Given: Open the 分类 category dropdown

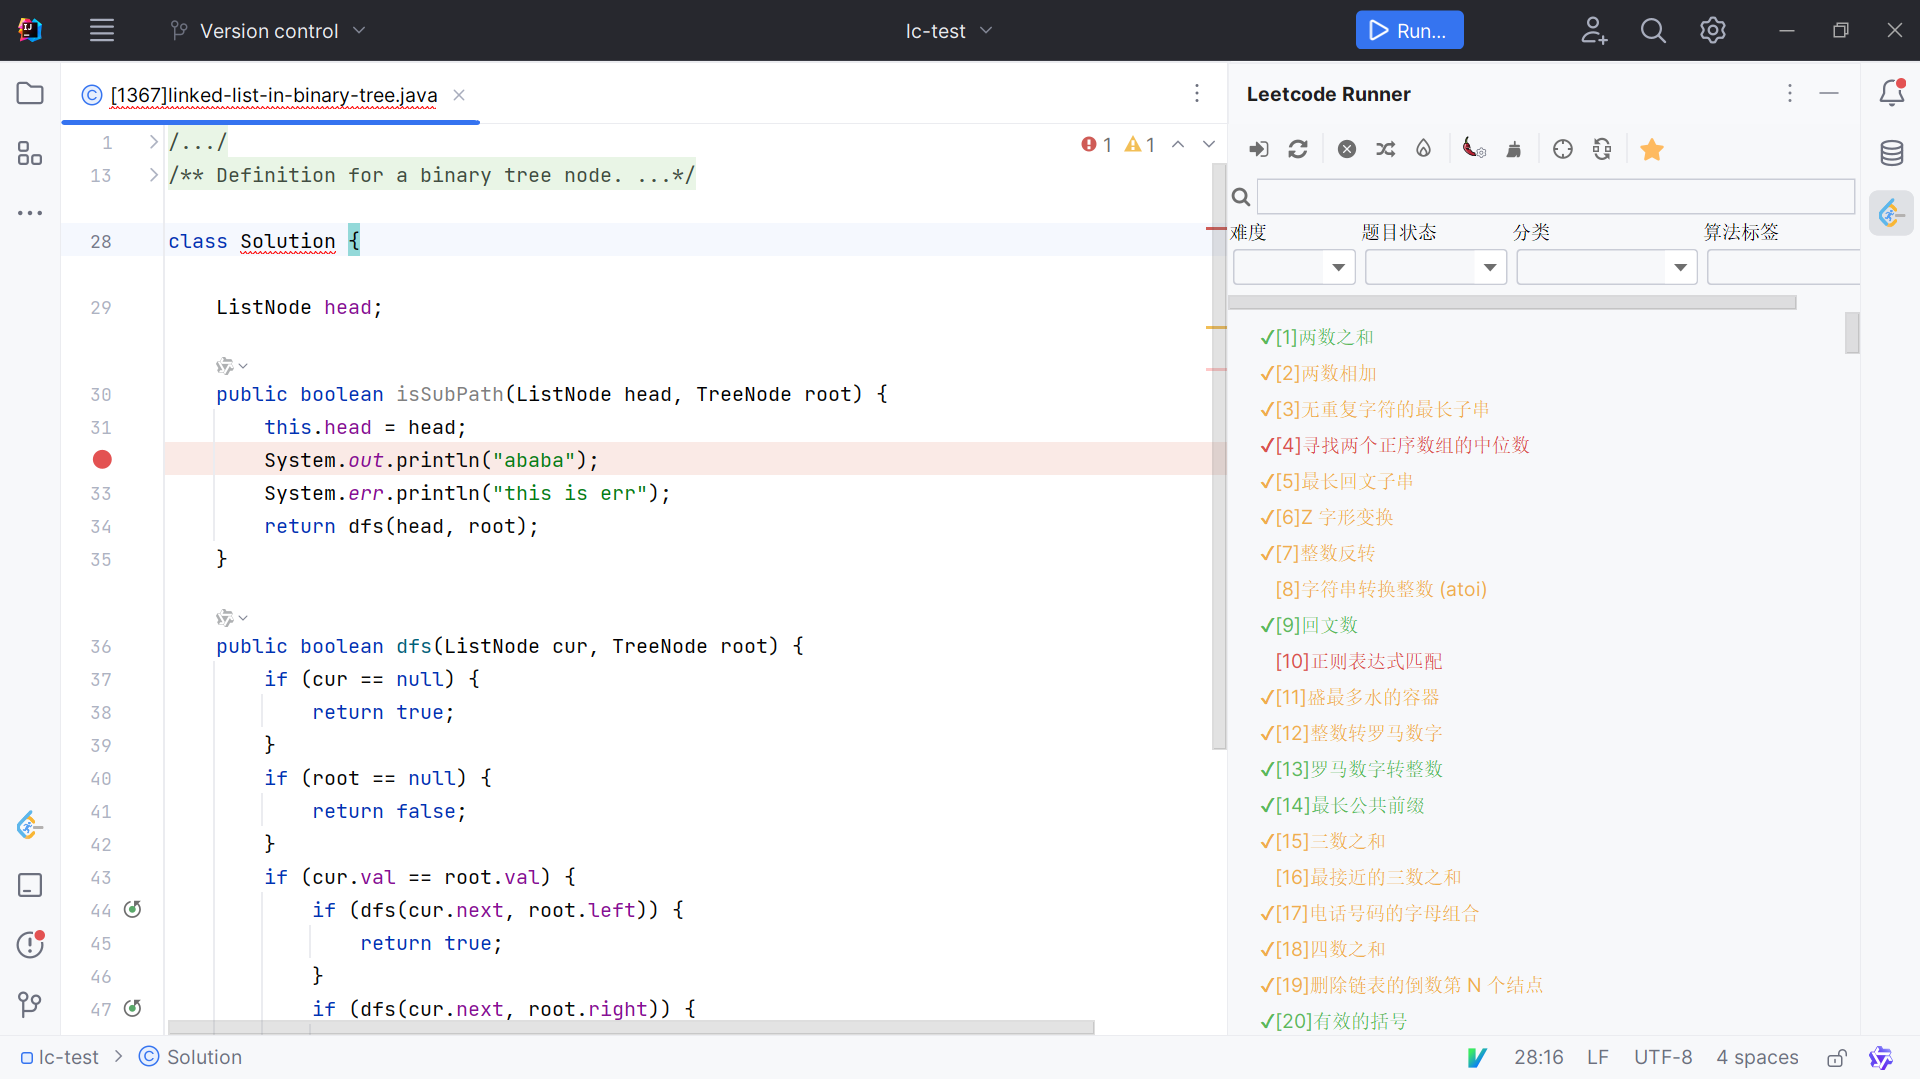Looking at the screenshot, I should pyautogui.click(x=1606, y=267).
